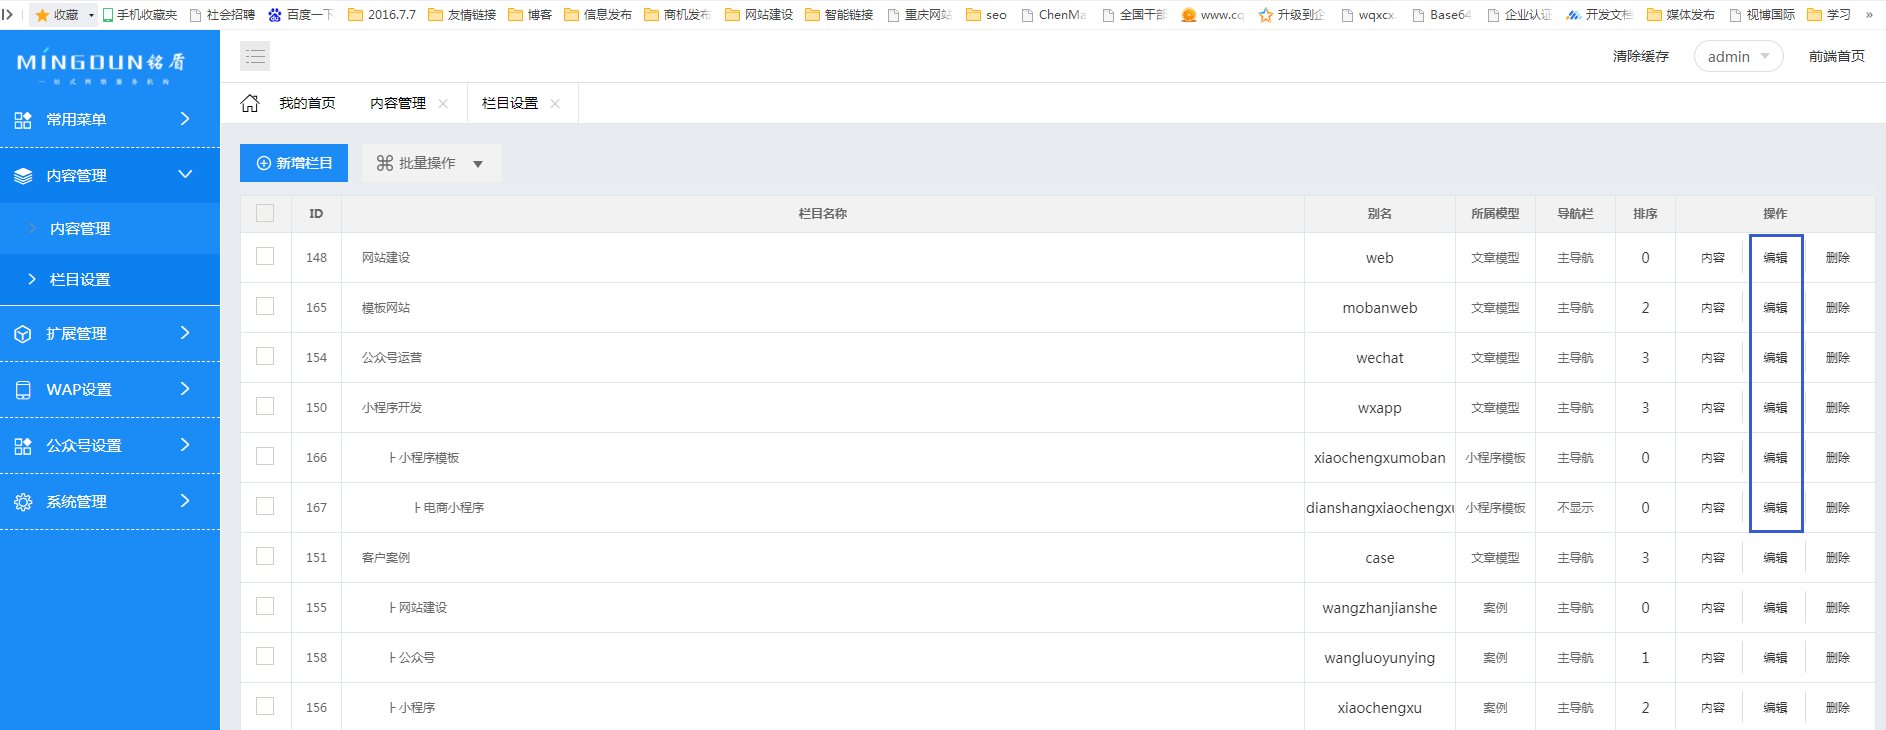The image size is (1886, 730).
Task: Check the box for row 167 电商小程序
Action: click(x=265, y=506)
